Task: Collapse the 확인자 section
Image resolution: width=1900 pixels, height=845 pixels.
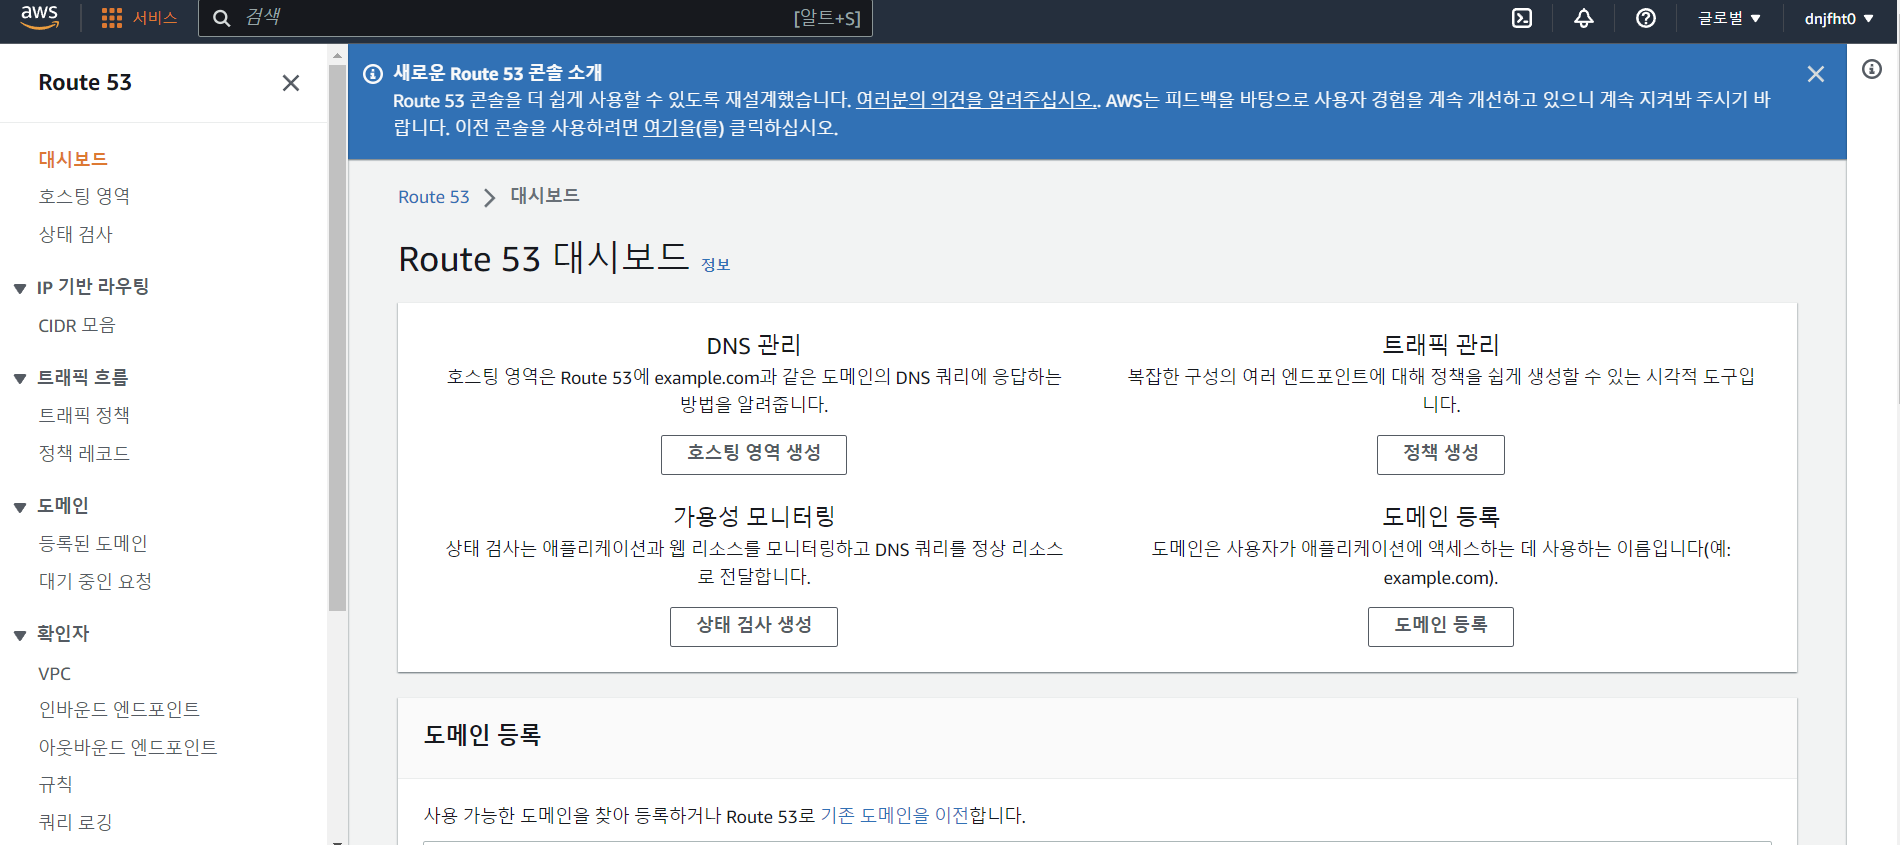Action: pos(20,635)
